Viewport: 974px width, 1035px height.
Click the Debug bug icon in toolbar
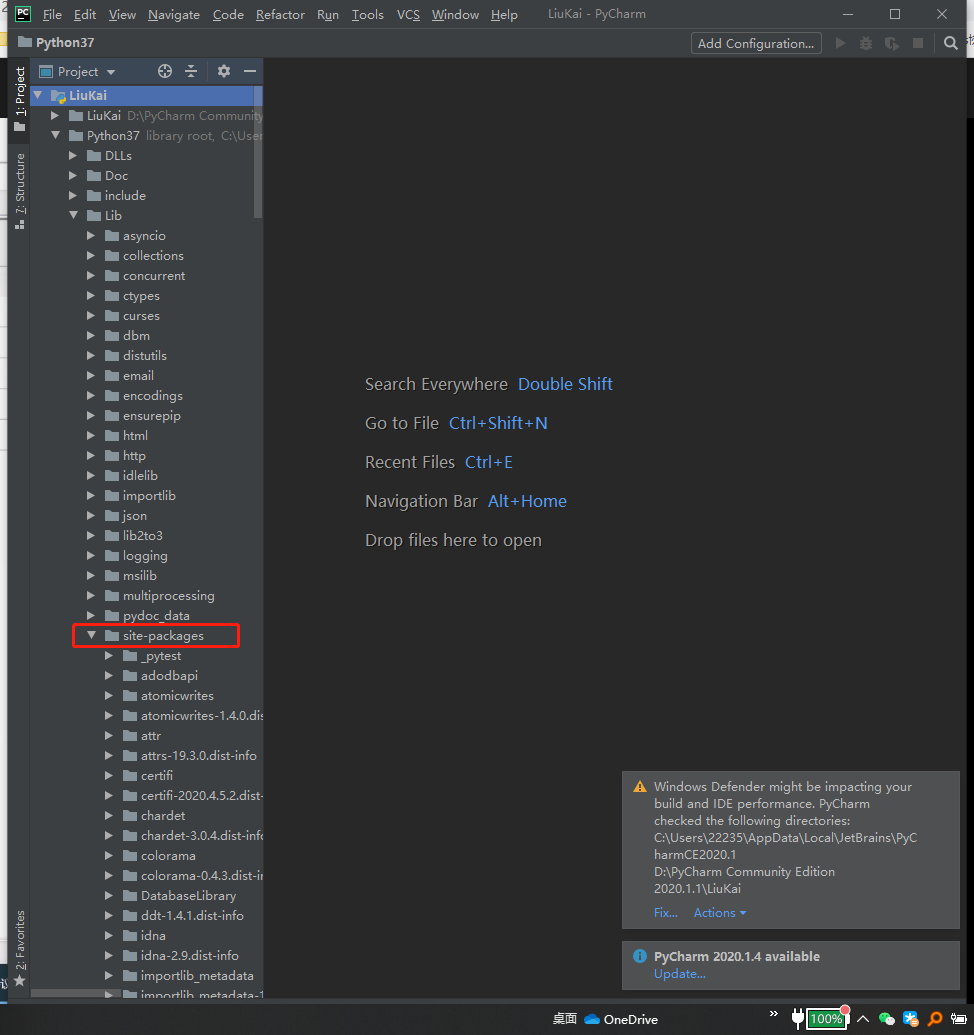pos(866,44)
